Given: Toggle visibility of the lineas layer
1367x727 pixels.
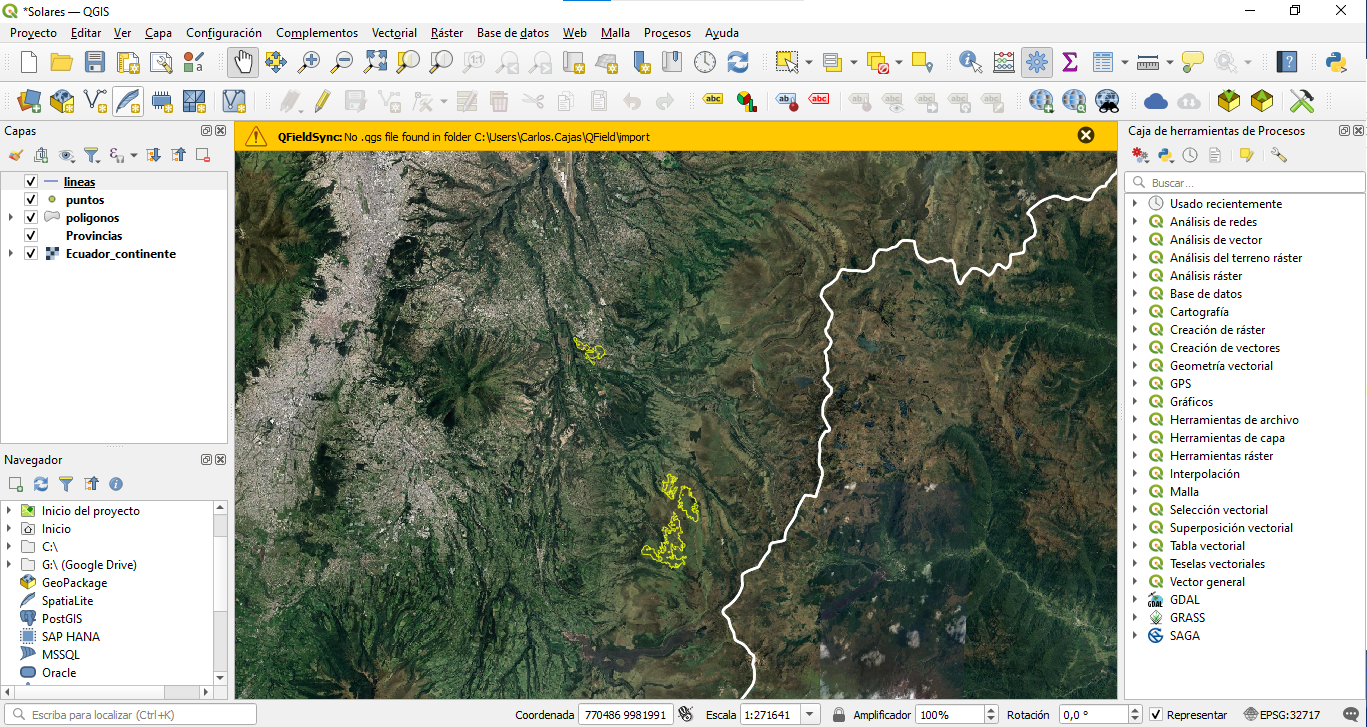Looking at the screenshot, I should coord(30,182).
